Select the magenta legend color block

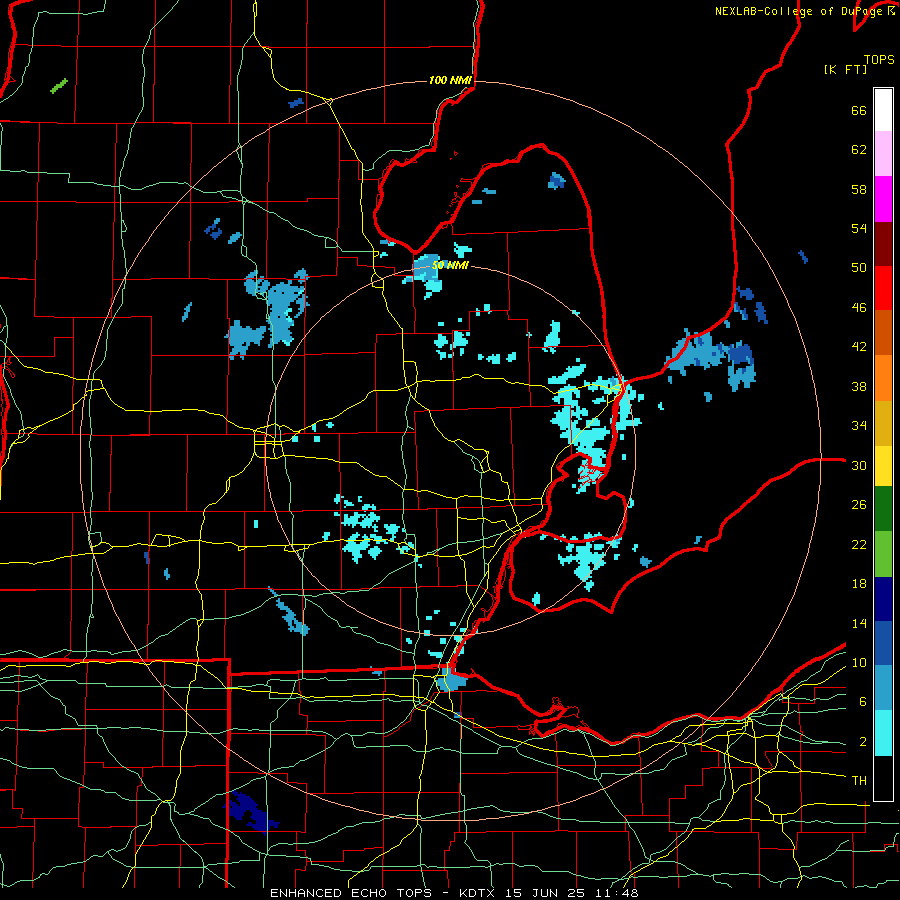[883, 199]
